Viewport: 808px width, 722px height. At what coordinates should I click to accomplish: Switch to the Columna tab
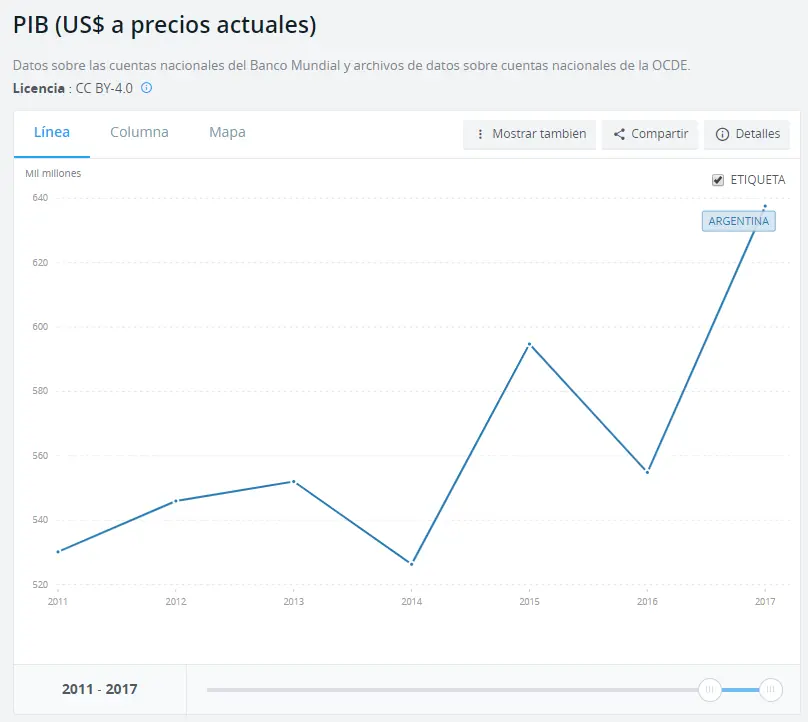coord(139,132)
